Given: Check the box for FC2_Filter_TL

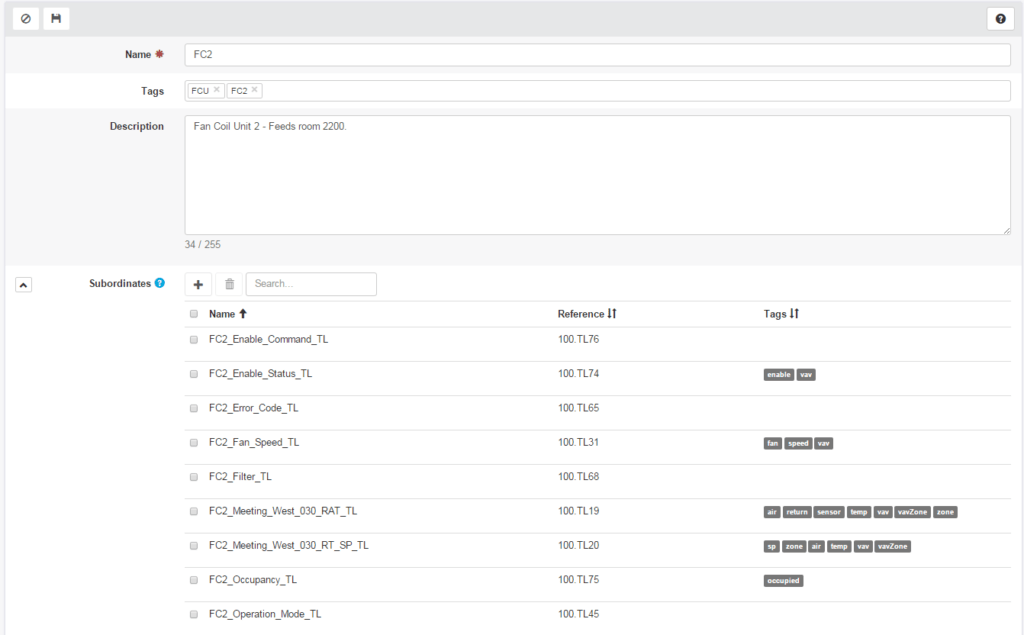Looking at the screenshot, I should coord(194,477).
